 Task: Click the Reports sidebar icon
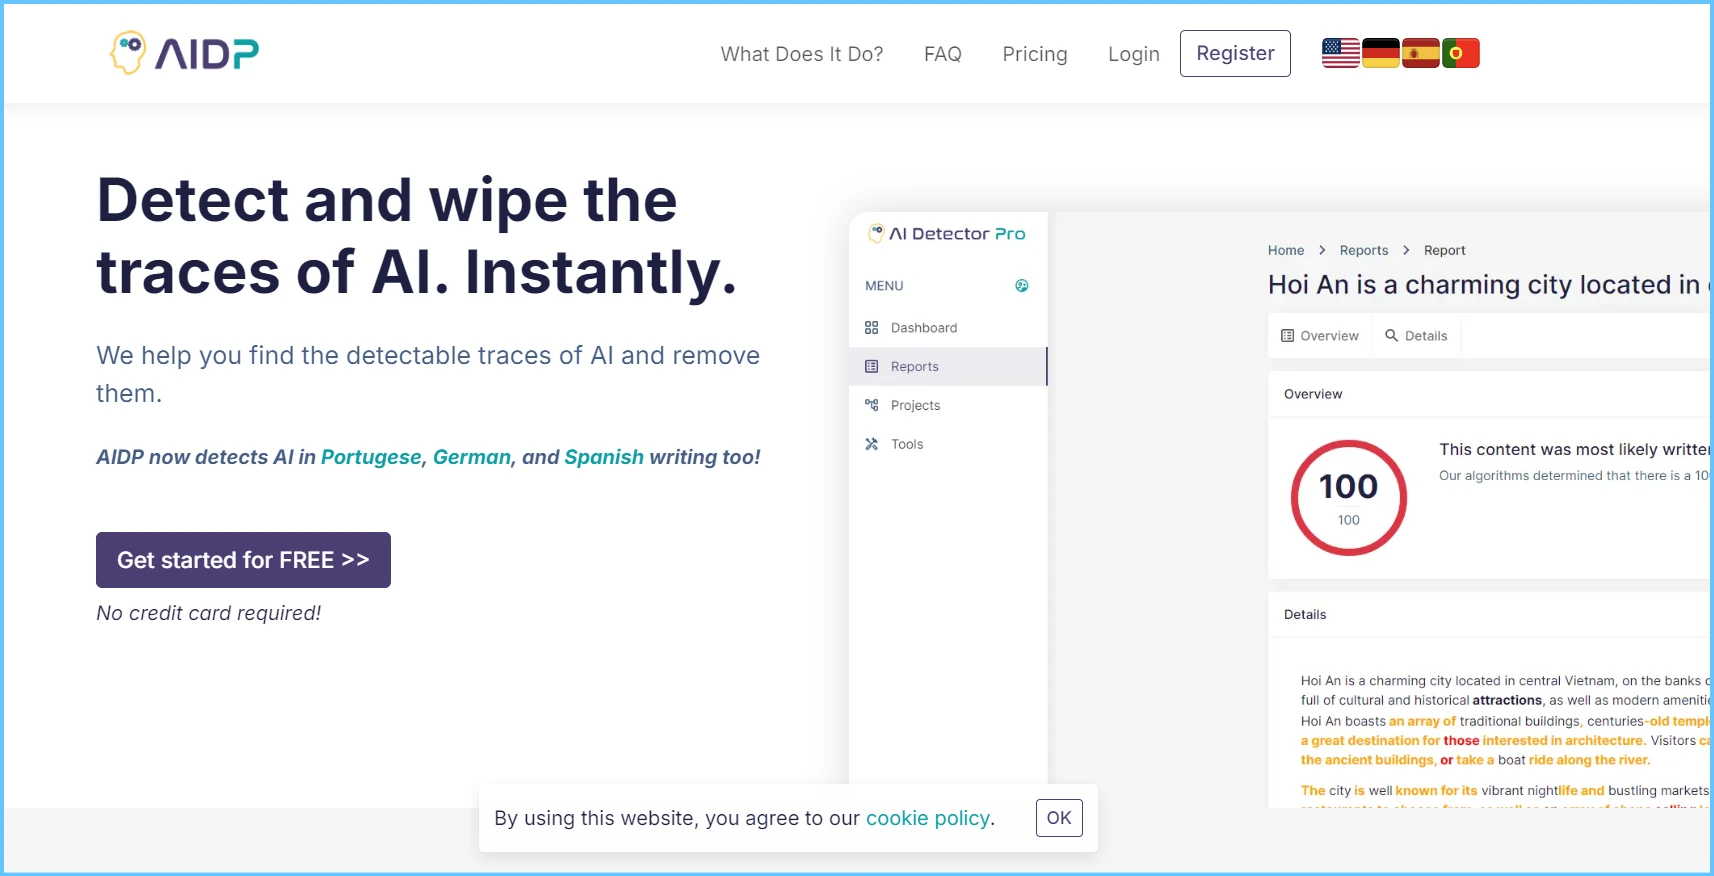coord(872,367)
